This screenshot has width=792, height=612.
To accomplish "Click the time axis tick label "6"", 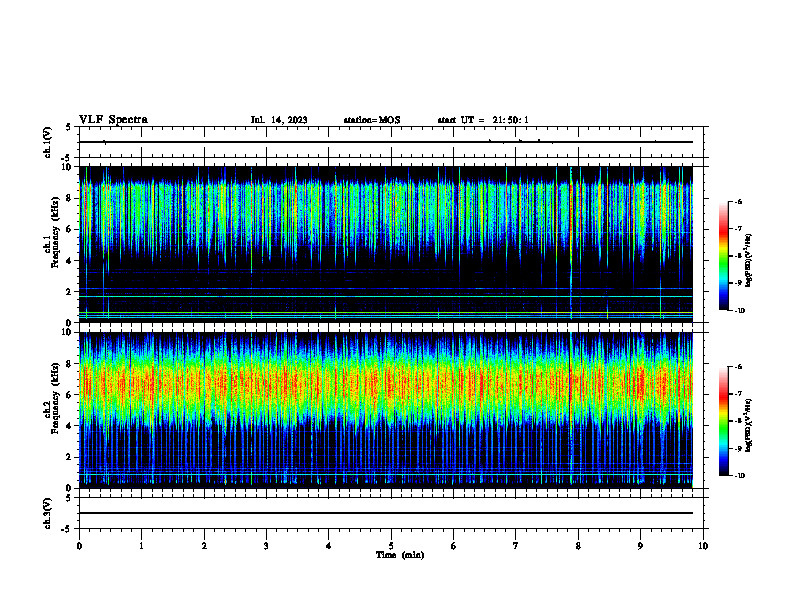I will point(454,546).
